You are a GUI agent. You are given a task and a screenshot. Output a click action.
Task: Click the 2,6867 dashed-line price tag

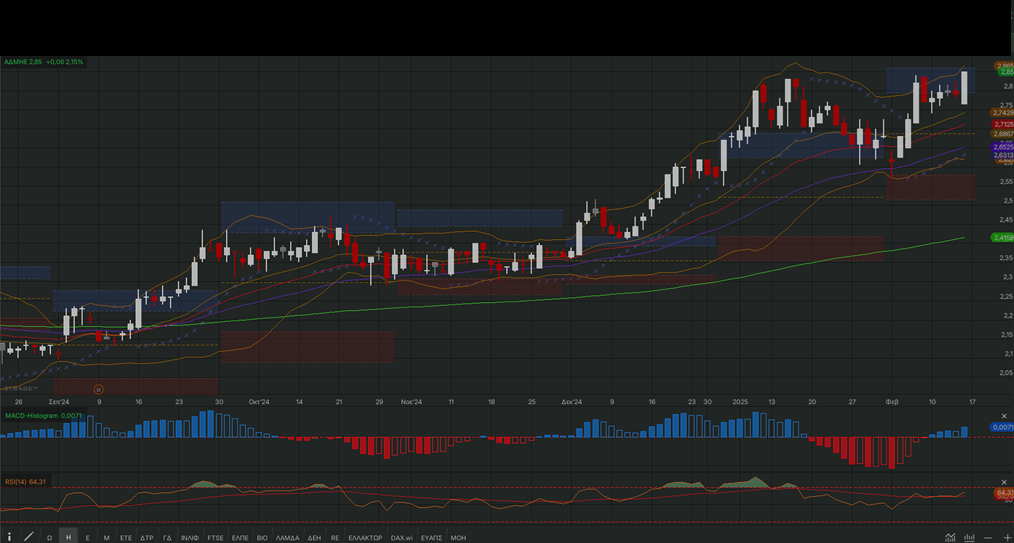pyautogui.click(x=1002, y=134)
